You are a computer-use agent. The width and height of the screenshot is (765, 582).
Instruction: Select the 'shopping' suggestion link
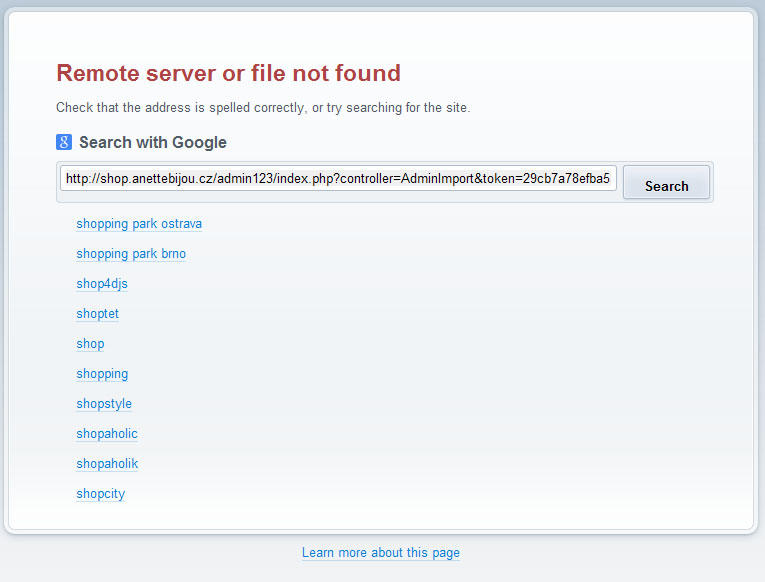click(x=102, y=374)
